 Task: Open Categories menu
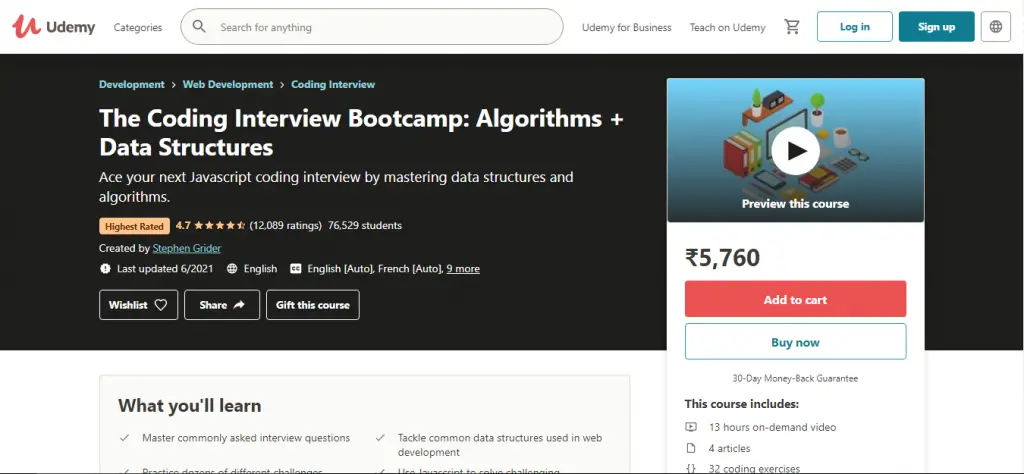coord(138,27)
